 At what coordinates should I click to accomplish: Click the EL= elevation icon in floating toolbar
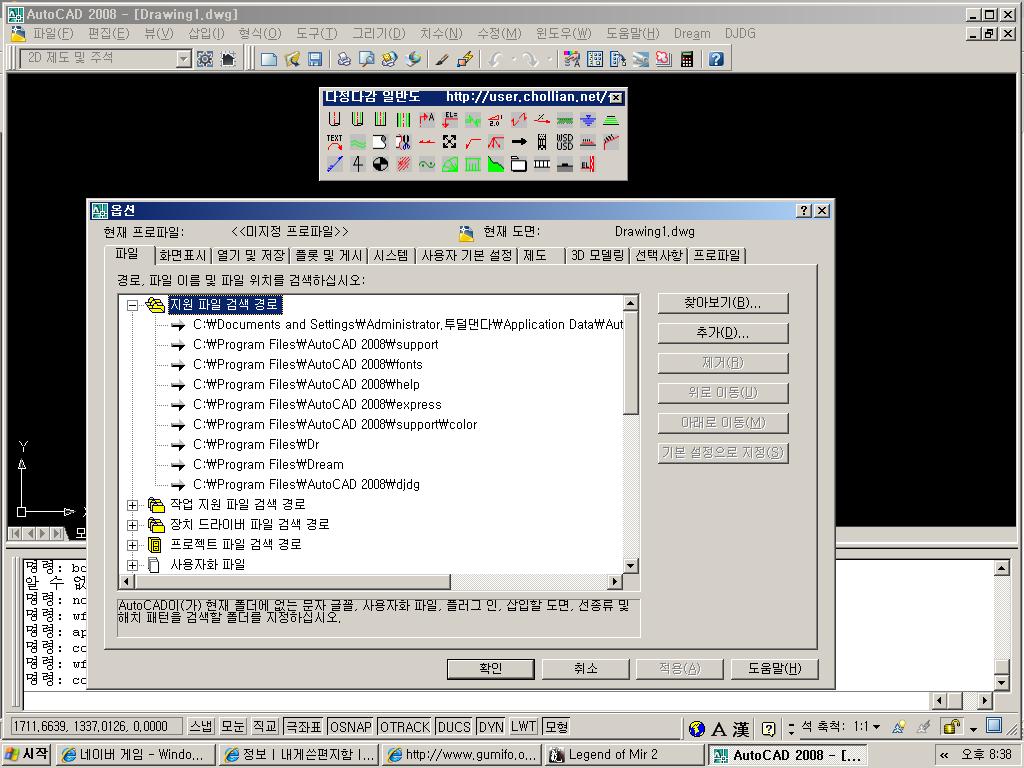point(451,120)
